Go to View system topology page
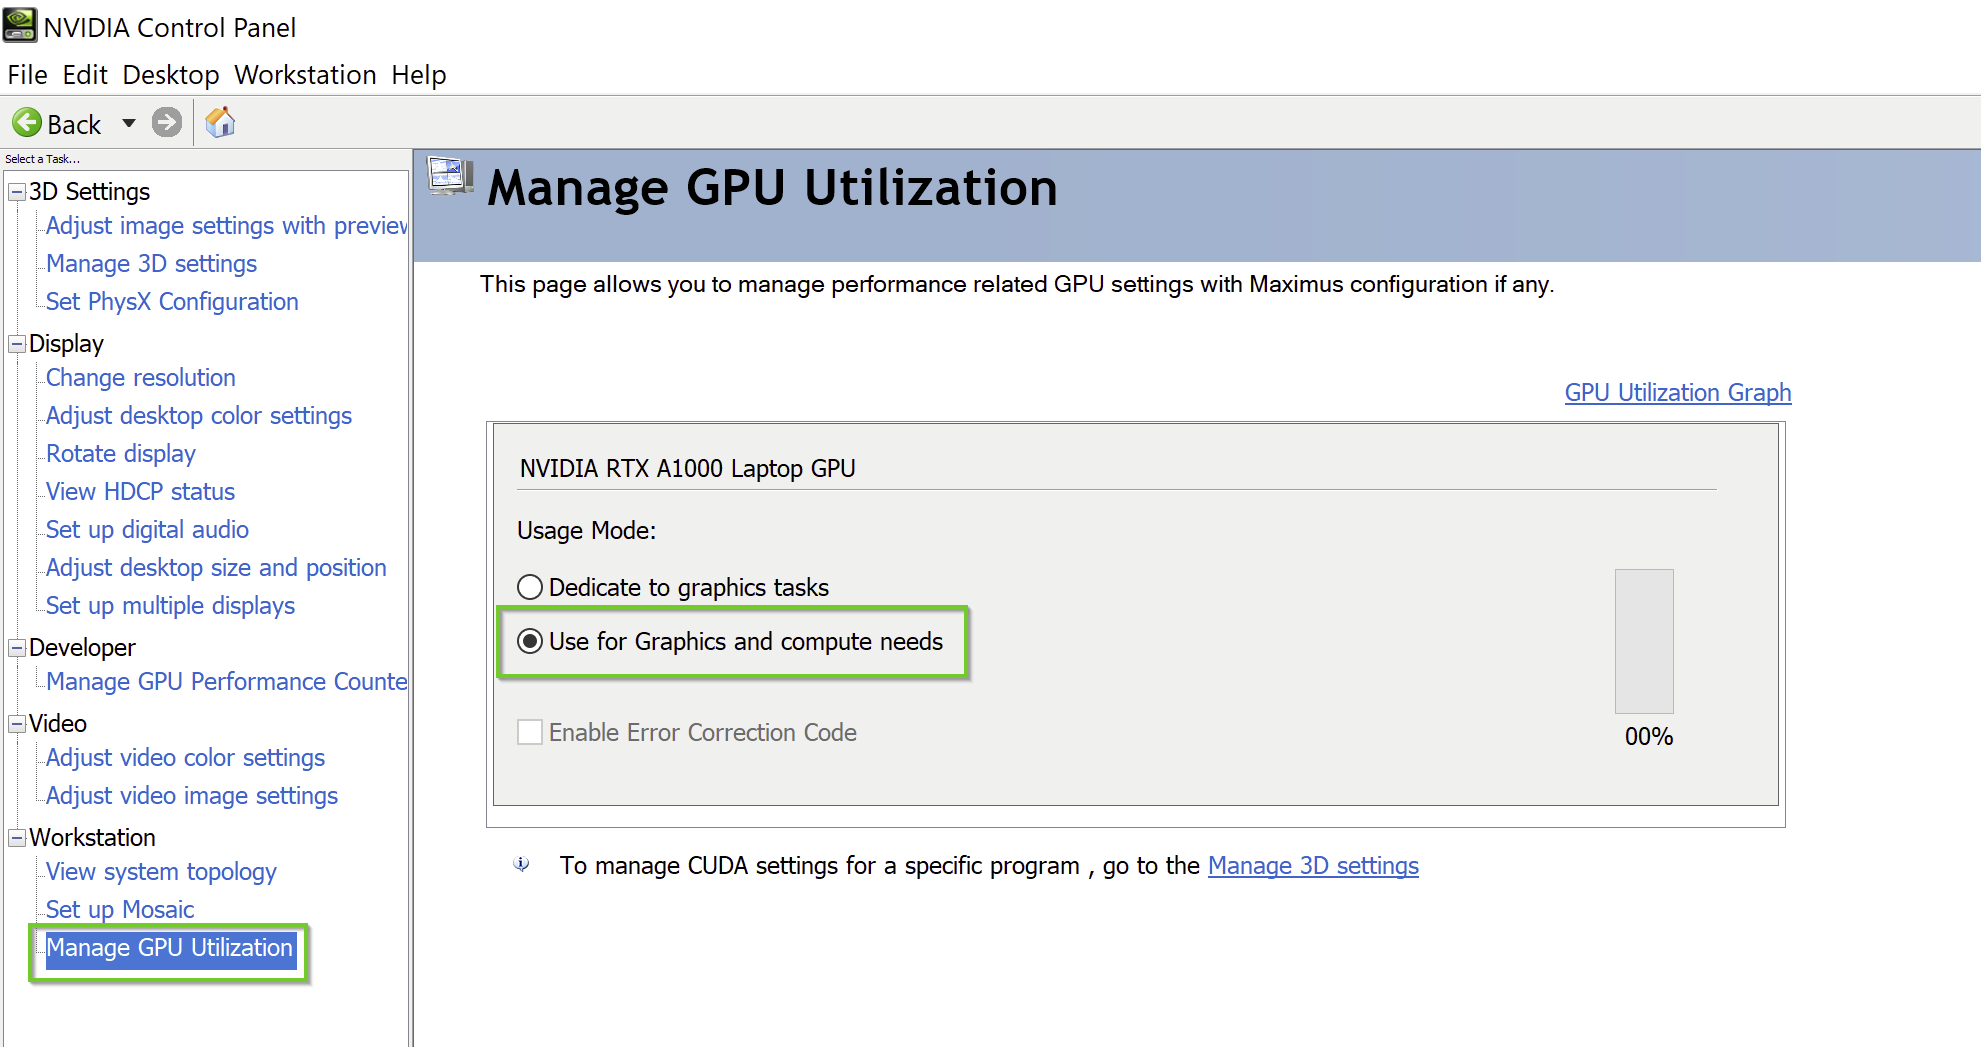The height and width of the screenshot is (1047, 1981). coord(161,872)
